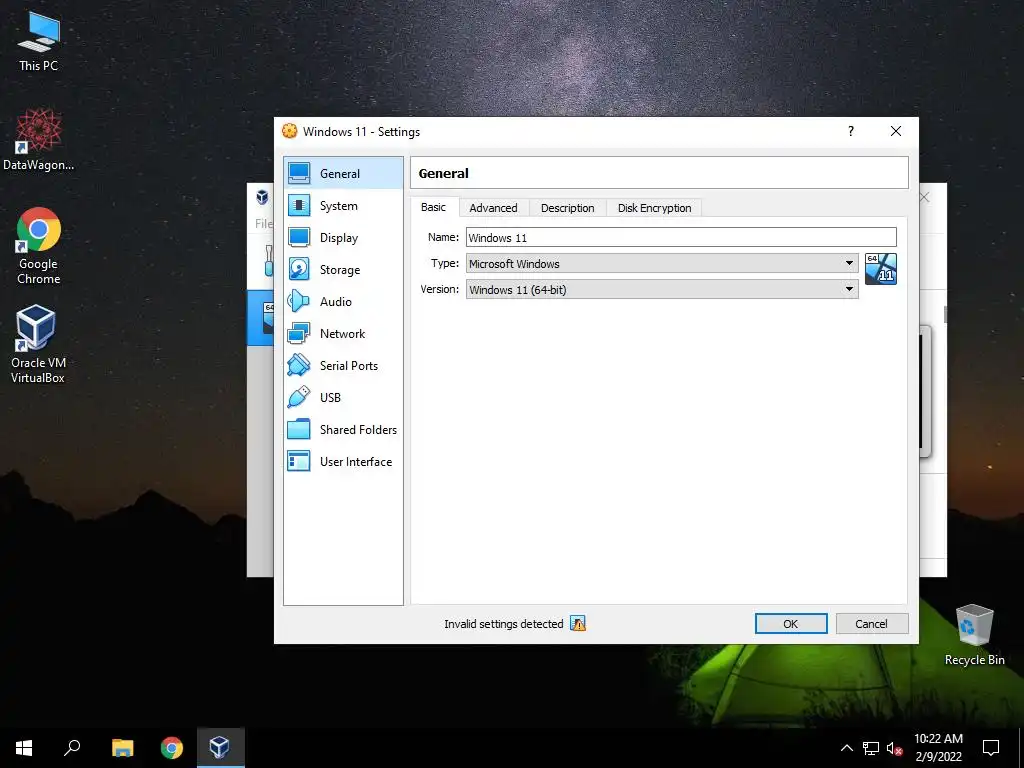Click the muted volume tray icon
The width and height of the screenshot is (1024, 768).
894,748
